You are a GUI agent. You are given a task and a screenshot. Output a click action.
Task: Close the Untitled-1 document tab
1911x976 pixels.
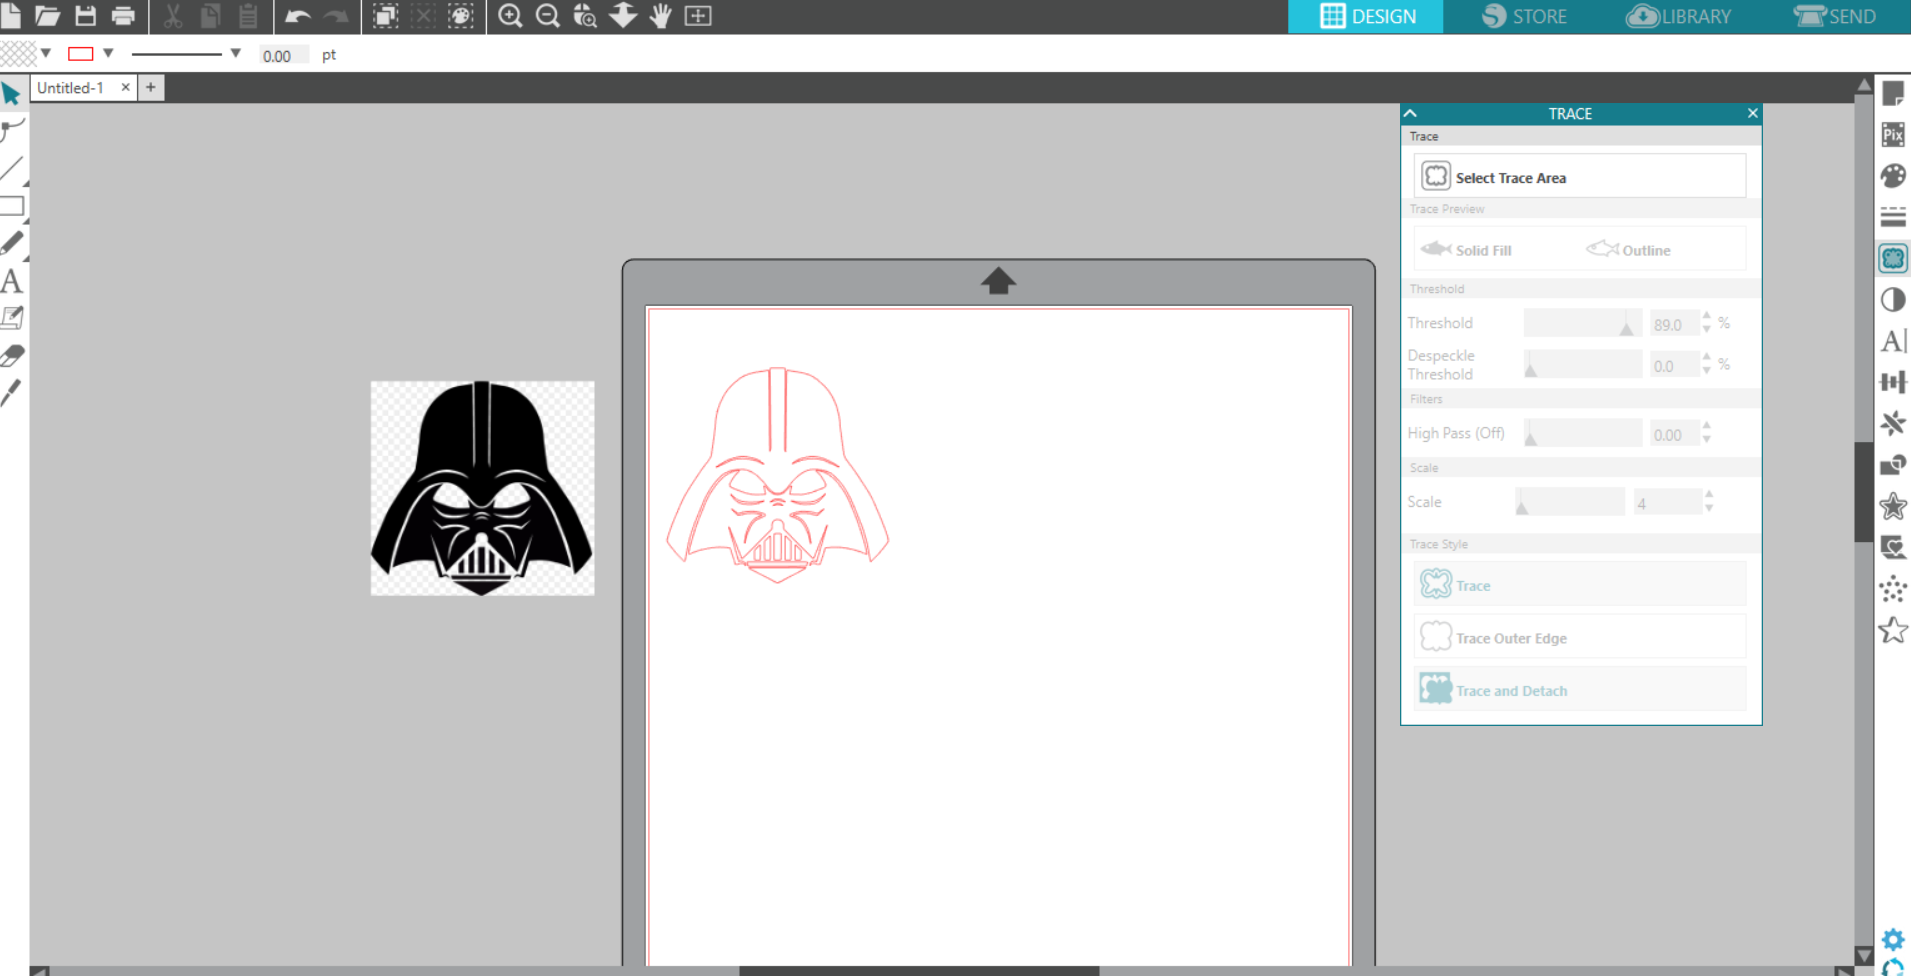tap(125, 88)
